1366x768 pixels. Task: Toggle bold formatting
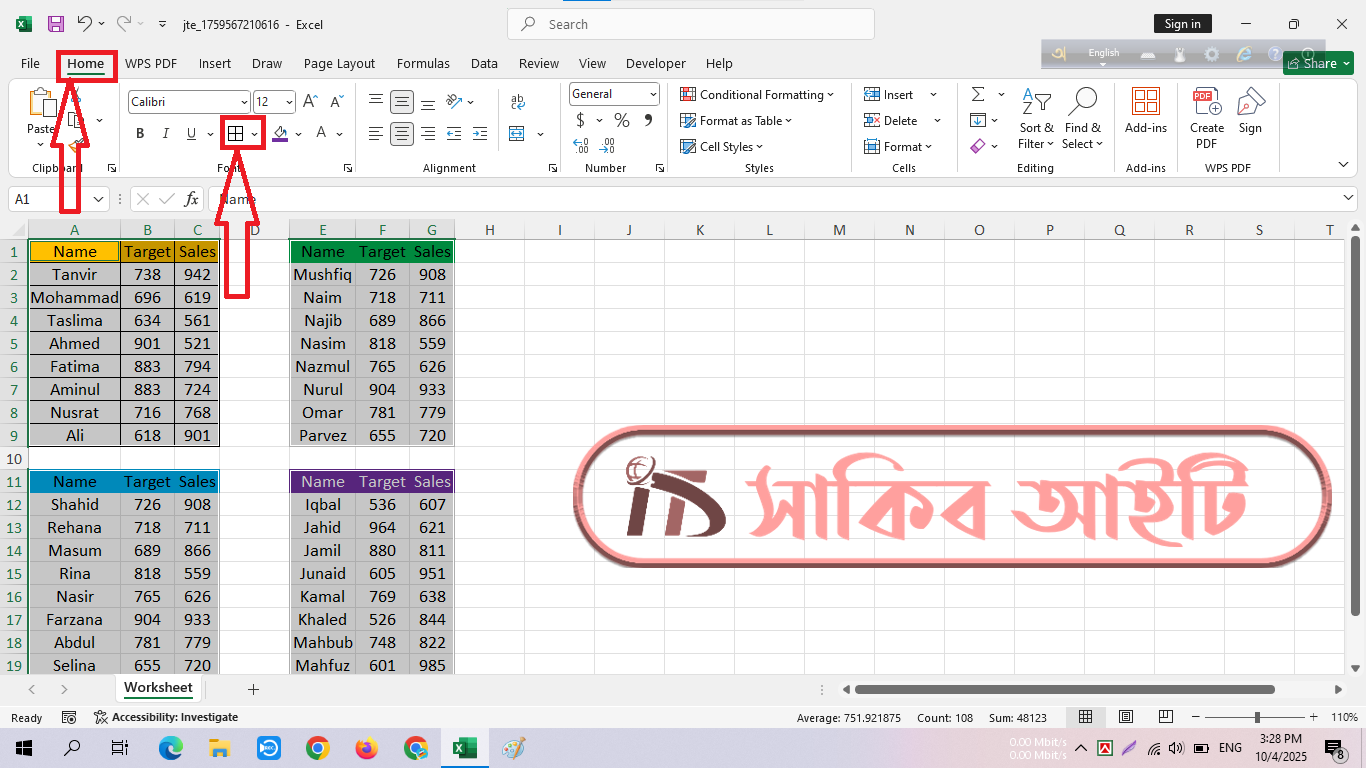point(140,134)
